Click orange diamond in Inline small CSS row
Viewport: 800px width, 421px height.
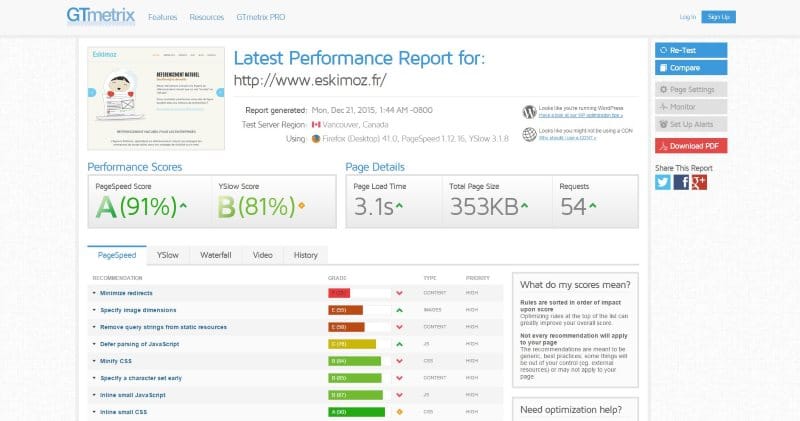pyautogui.click(x=399, y=412)
